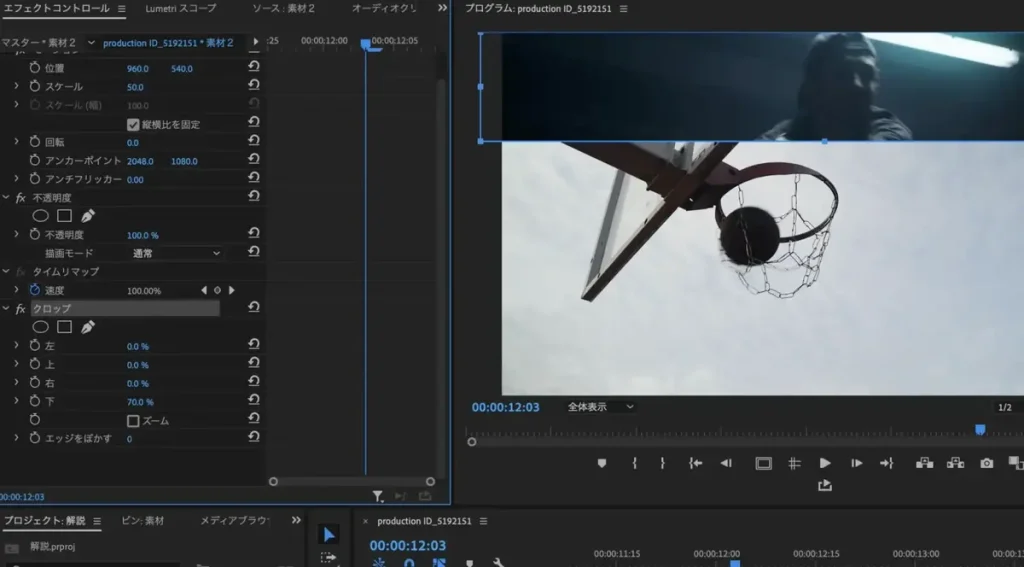Mark Out point in Program monitor

662,463
